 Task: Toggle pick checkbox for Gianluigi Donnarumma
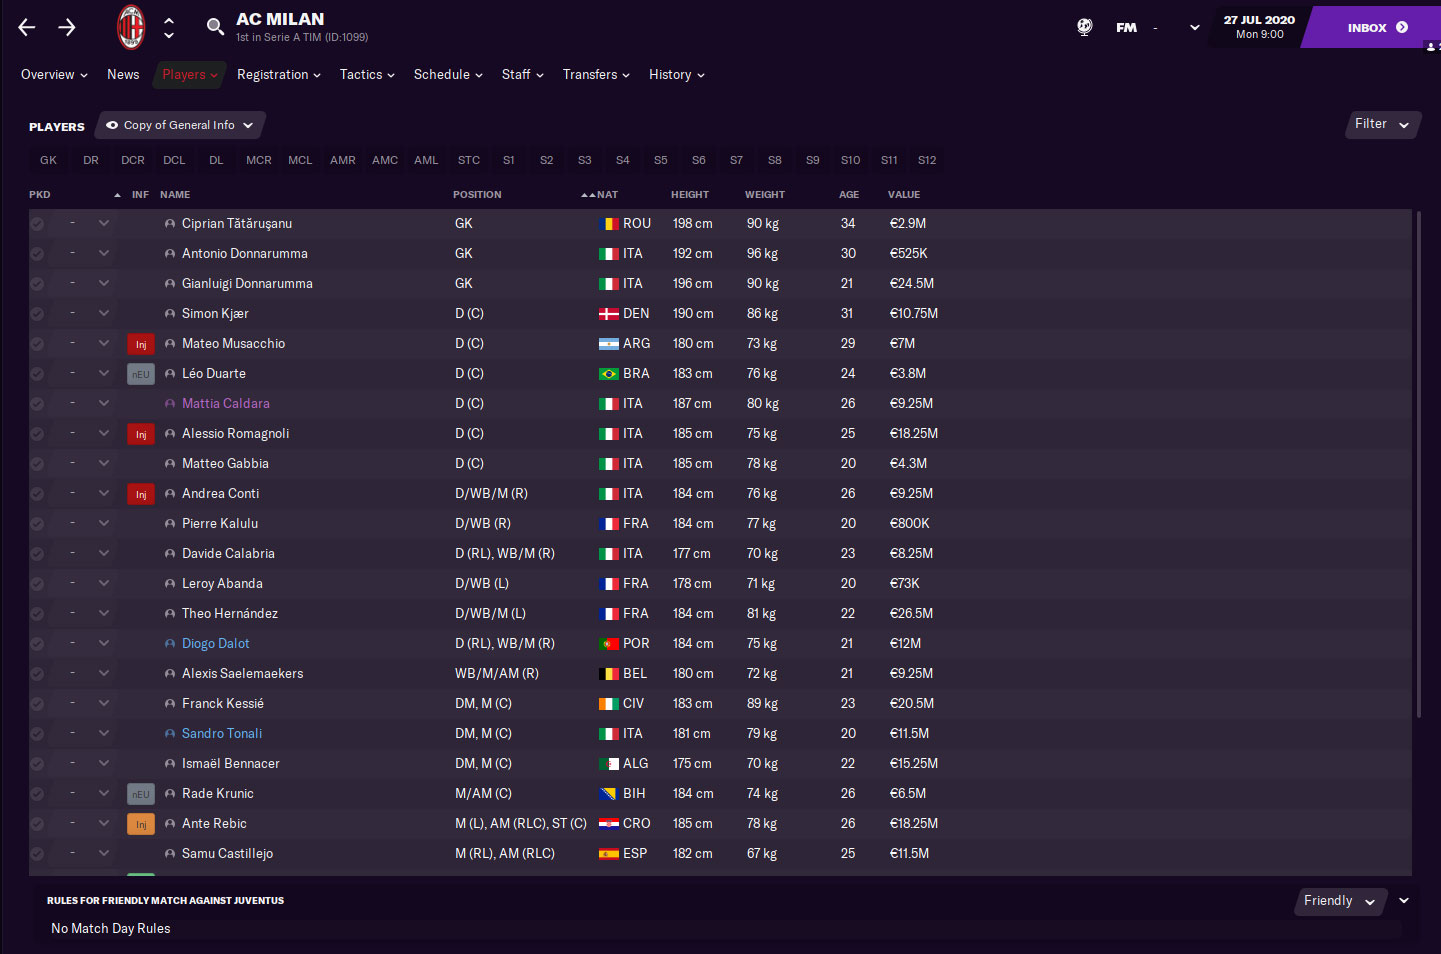(37, 284)
